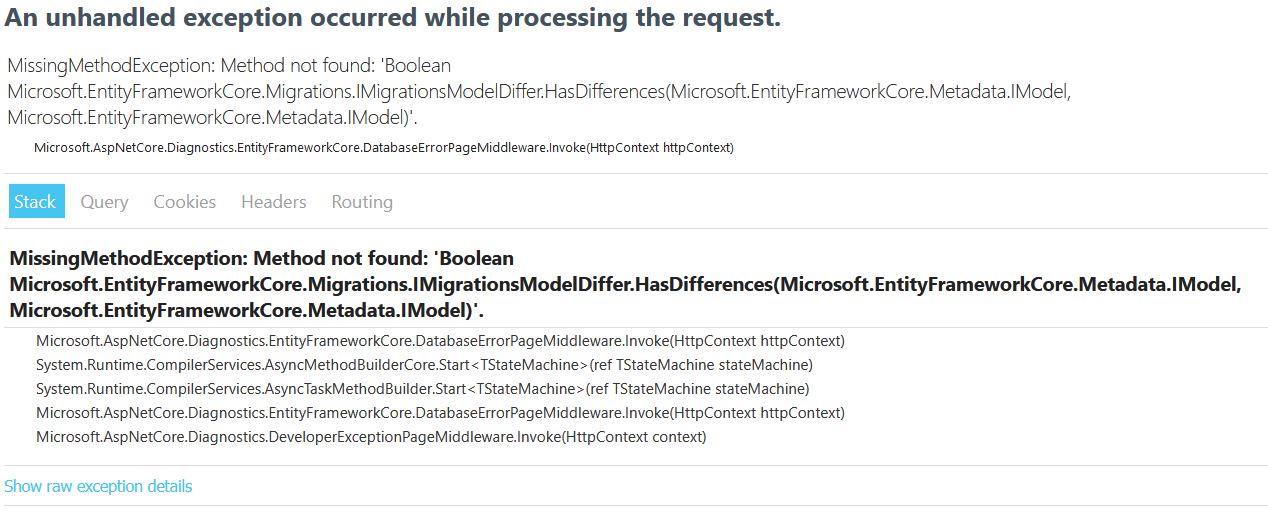1268x512 pixels.
Task: Click frame location line beneath the summary error message
Action: pyautogui.click(x=383, y=148)
